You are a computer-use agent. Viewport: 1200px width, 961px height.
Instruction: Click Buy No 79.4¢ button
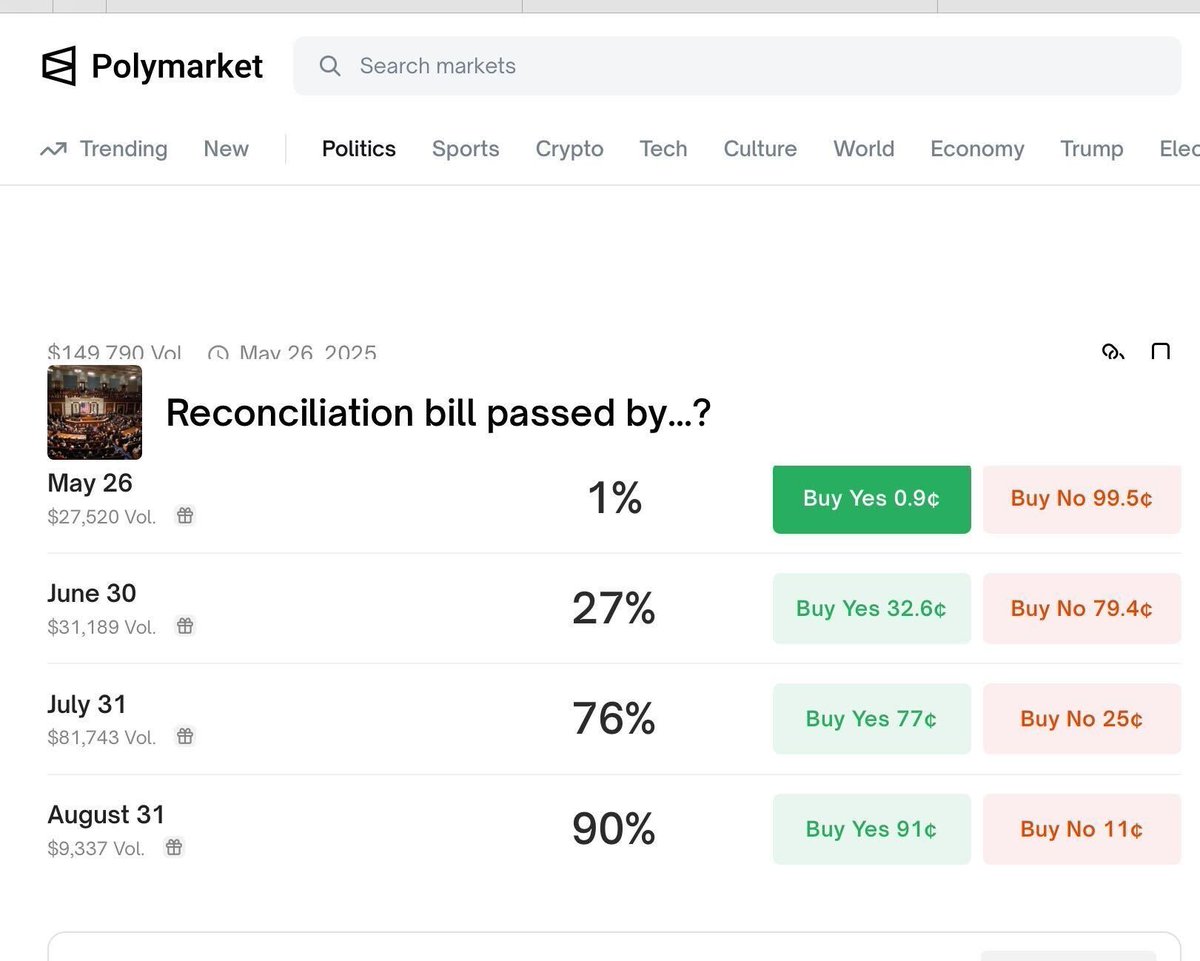pos(1082,608)
